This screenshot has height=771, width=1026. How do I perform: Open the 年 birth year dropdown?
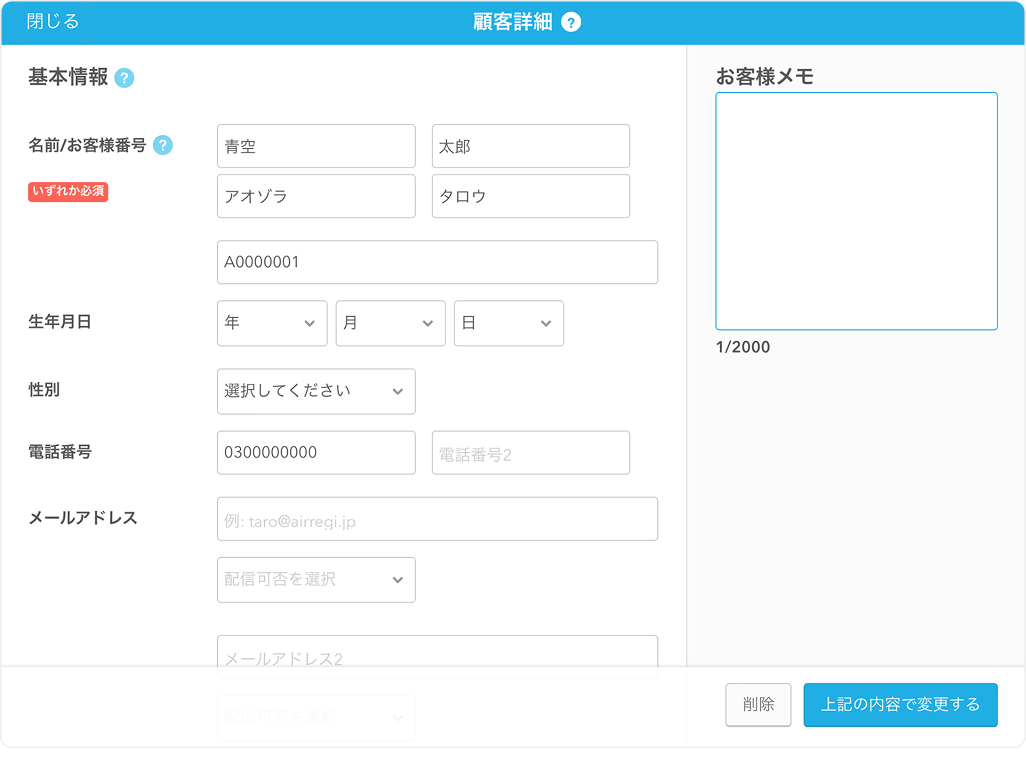(x=272, y=323)
